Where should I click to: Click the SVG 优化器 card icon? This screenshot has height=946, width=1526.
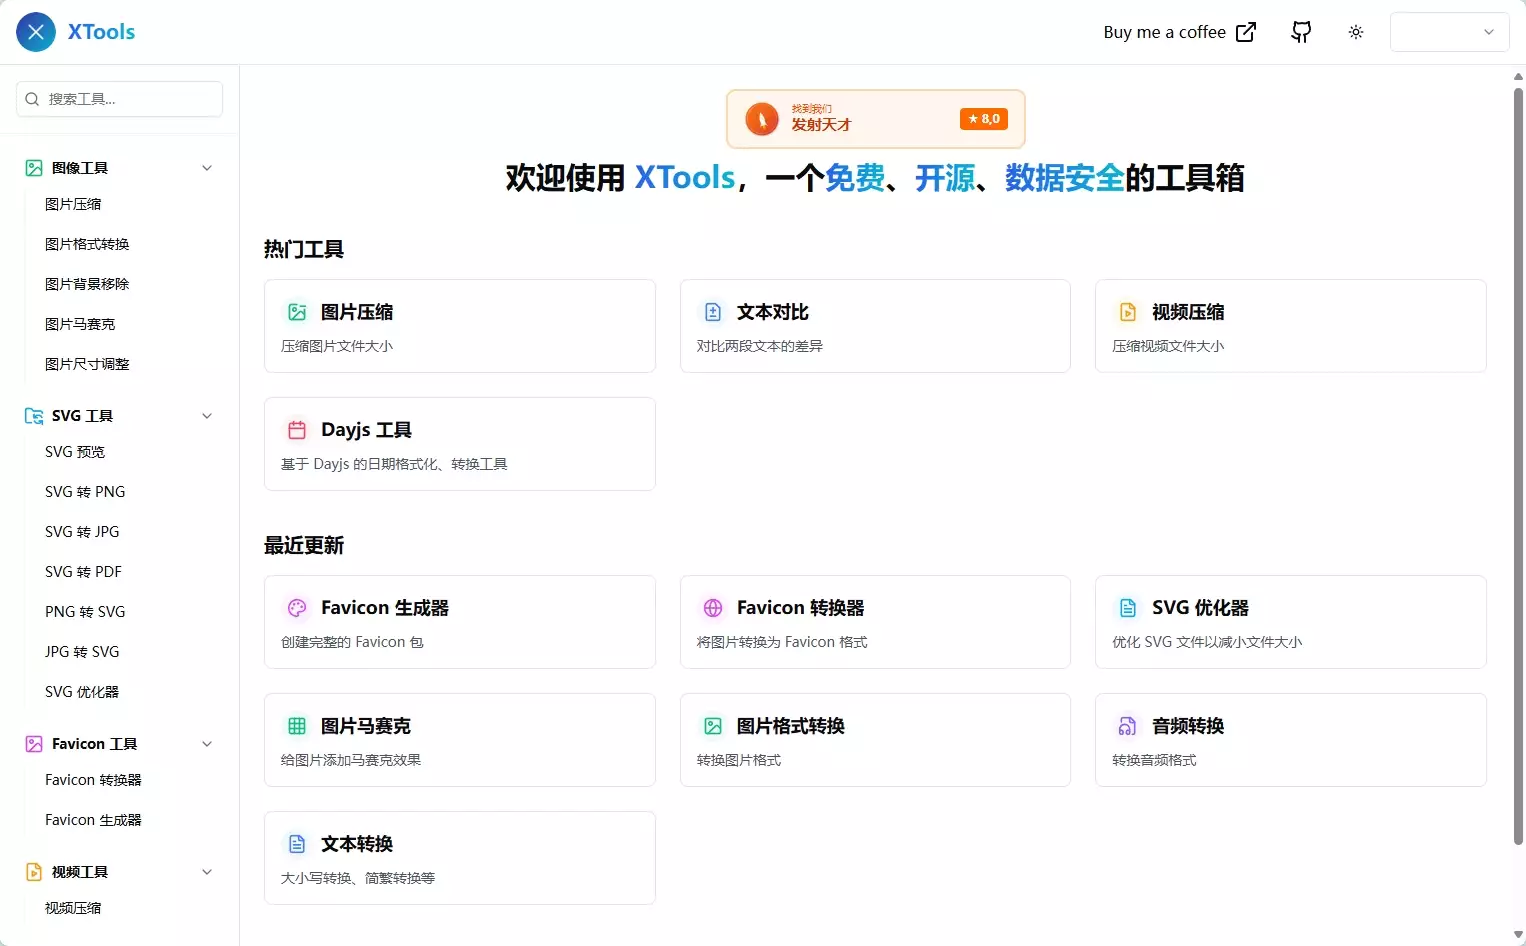(x=1128, y=608)
